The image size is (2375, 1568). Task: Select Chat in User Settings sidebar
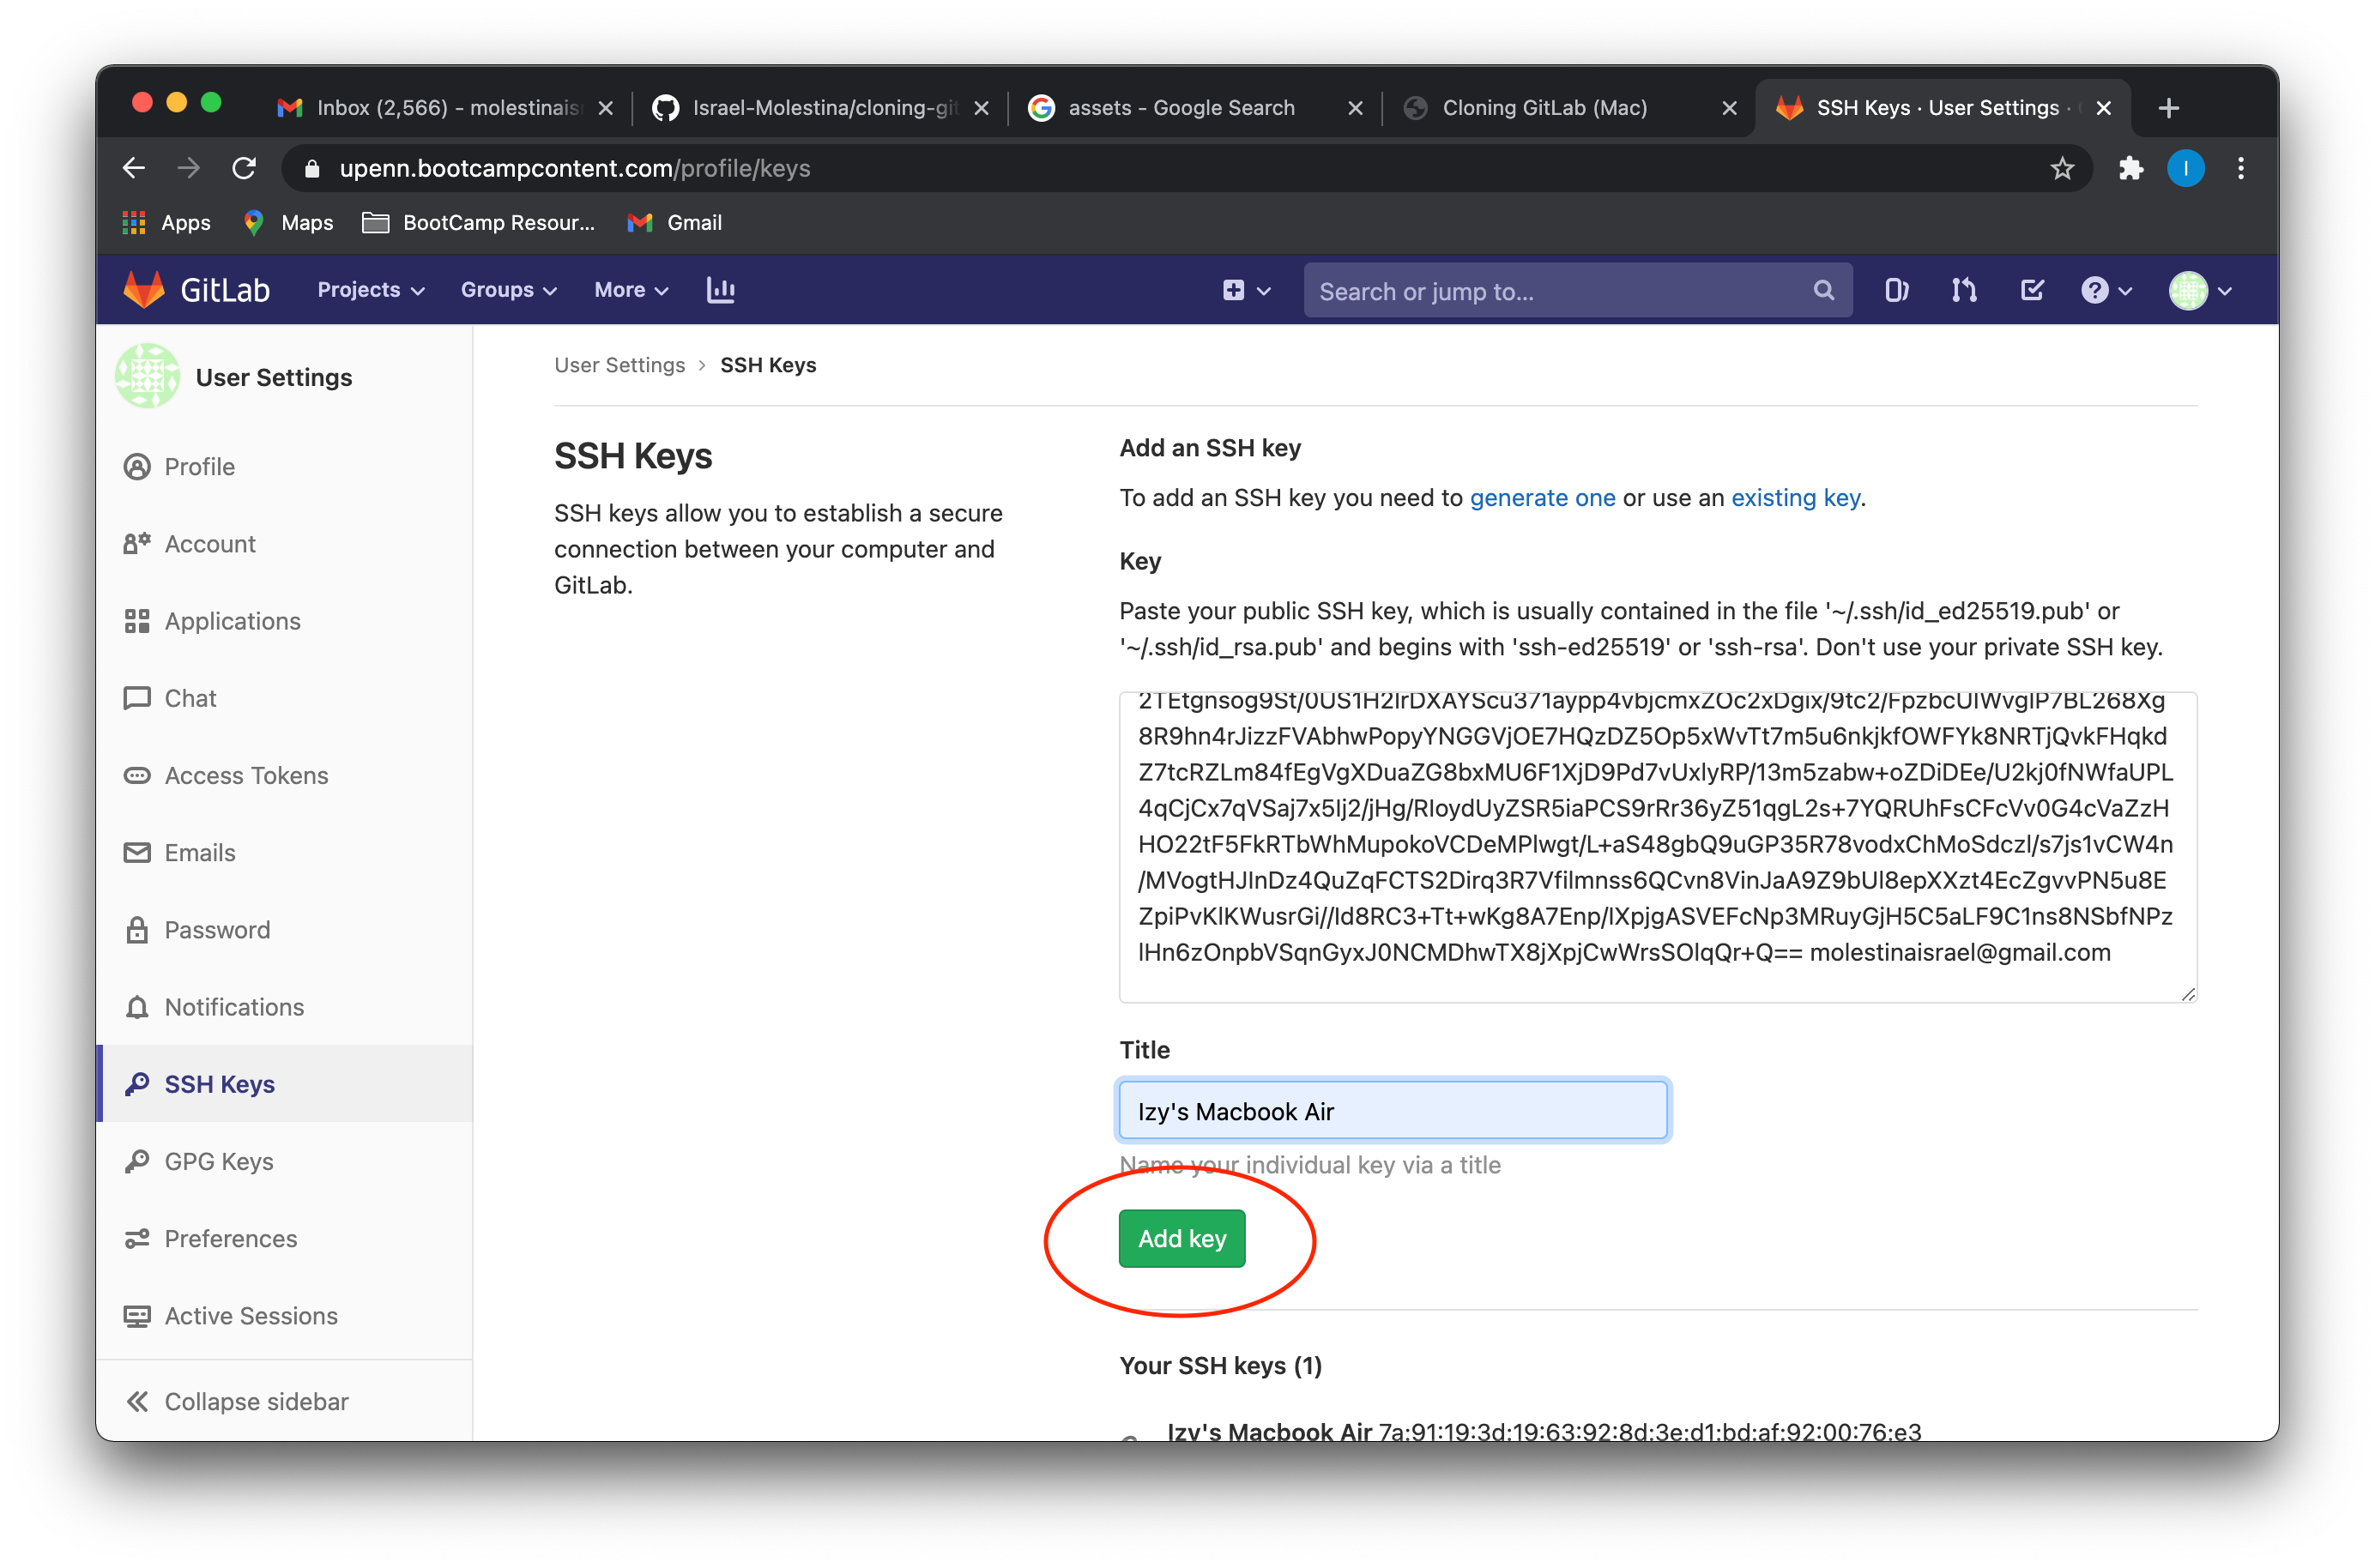(190, 698)
